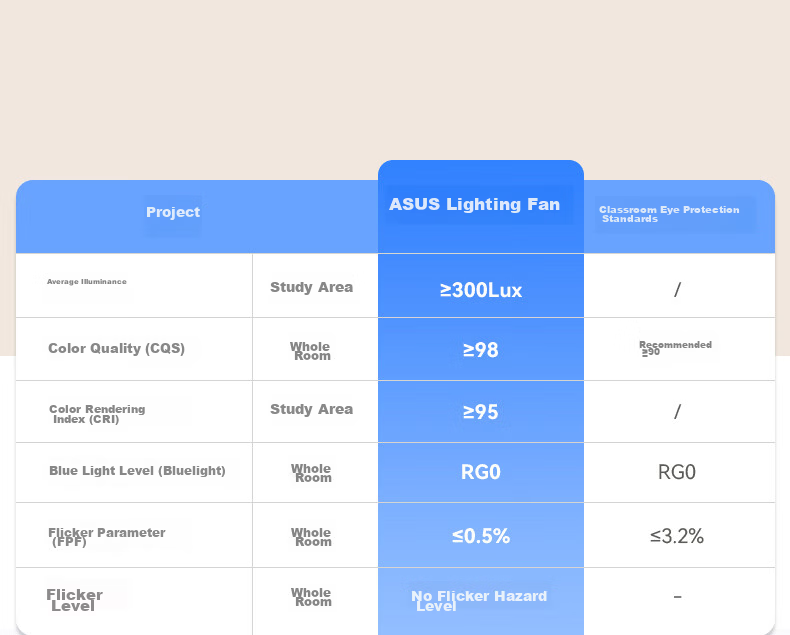Click the "≥300Lux" value
The height and width of the screenshot is (635, 790).
pyautogui.click(x=481, y=290)
